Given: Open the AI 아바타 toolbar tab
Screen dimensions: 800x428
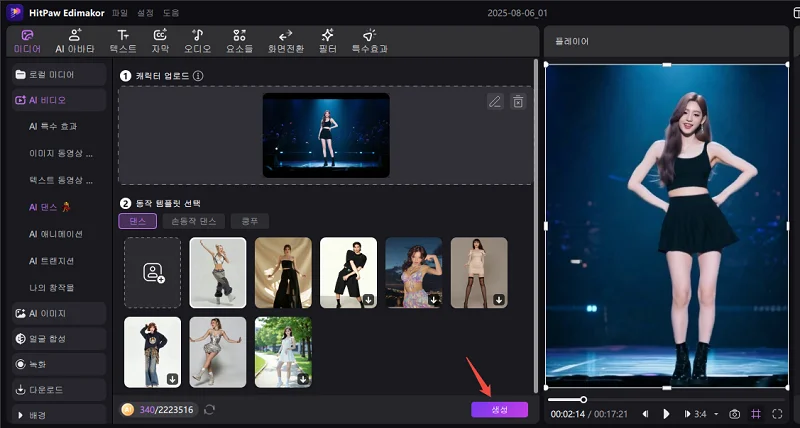Looking at the screenshot, I should tap(75, 40).
